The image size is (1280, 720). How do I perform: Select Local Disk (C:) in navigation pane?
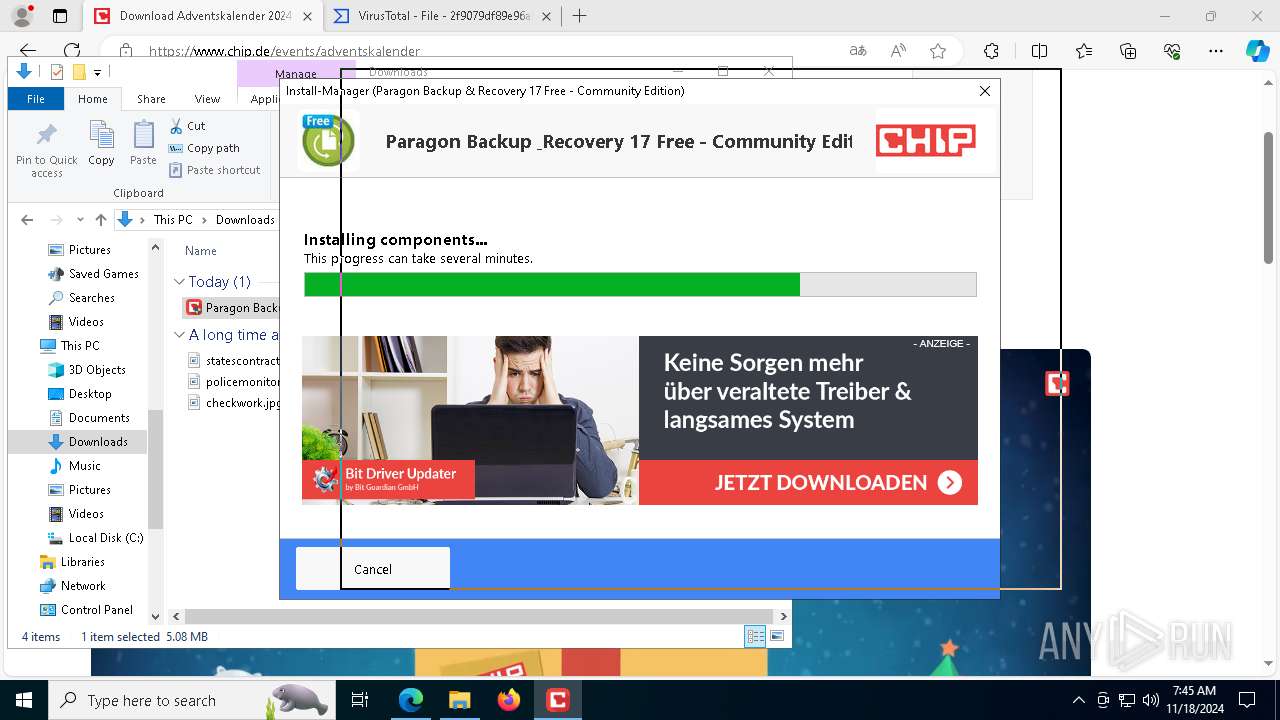point(106,538)
